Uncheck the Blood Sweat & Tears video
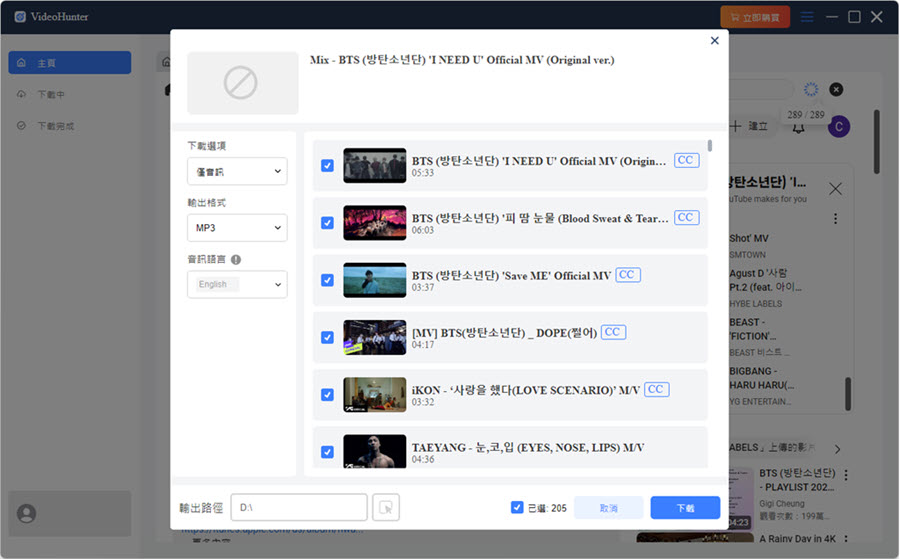900x559 pixels. pos(327,223)
